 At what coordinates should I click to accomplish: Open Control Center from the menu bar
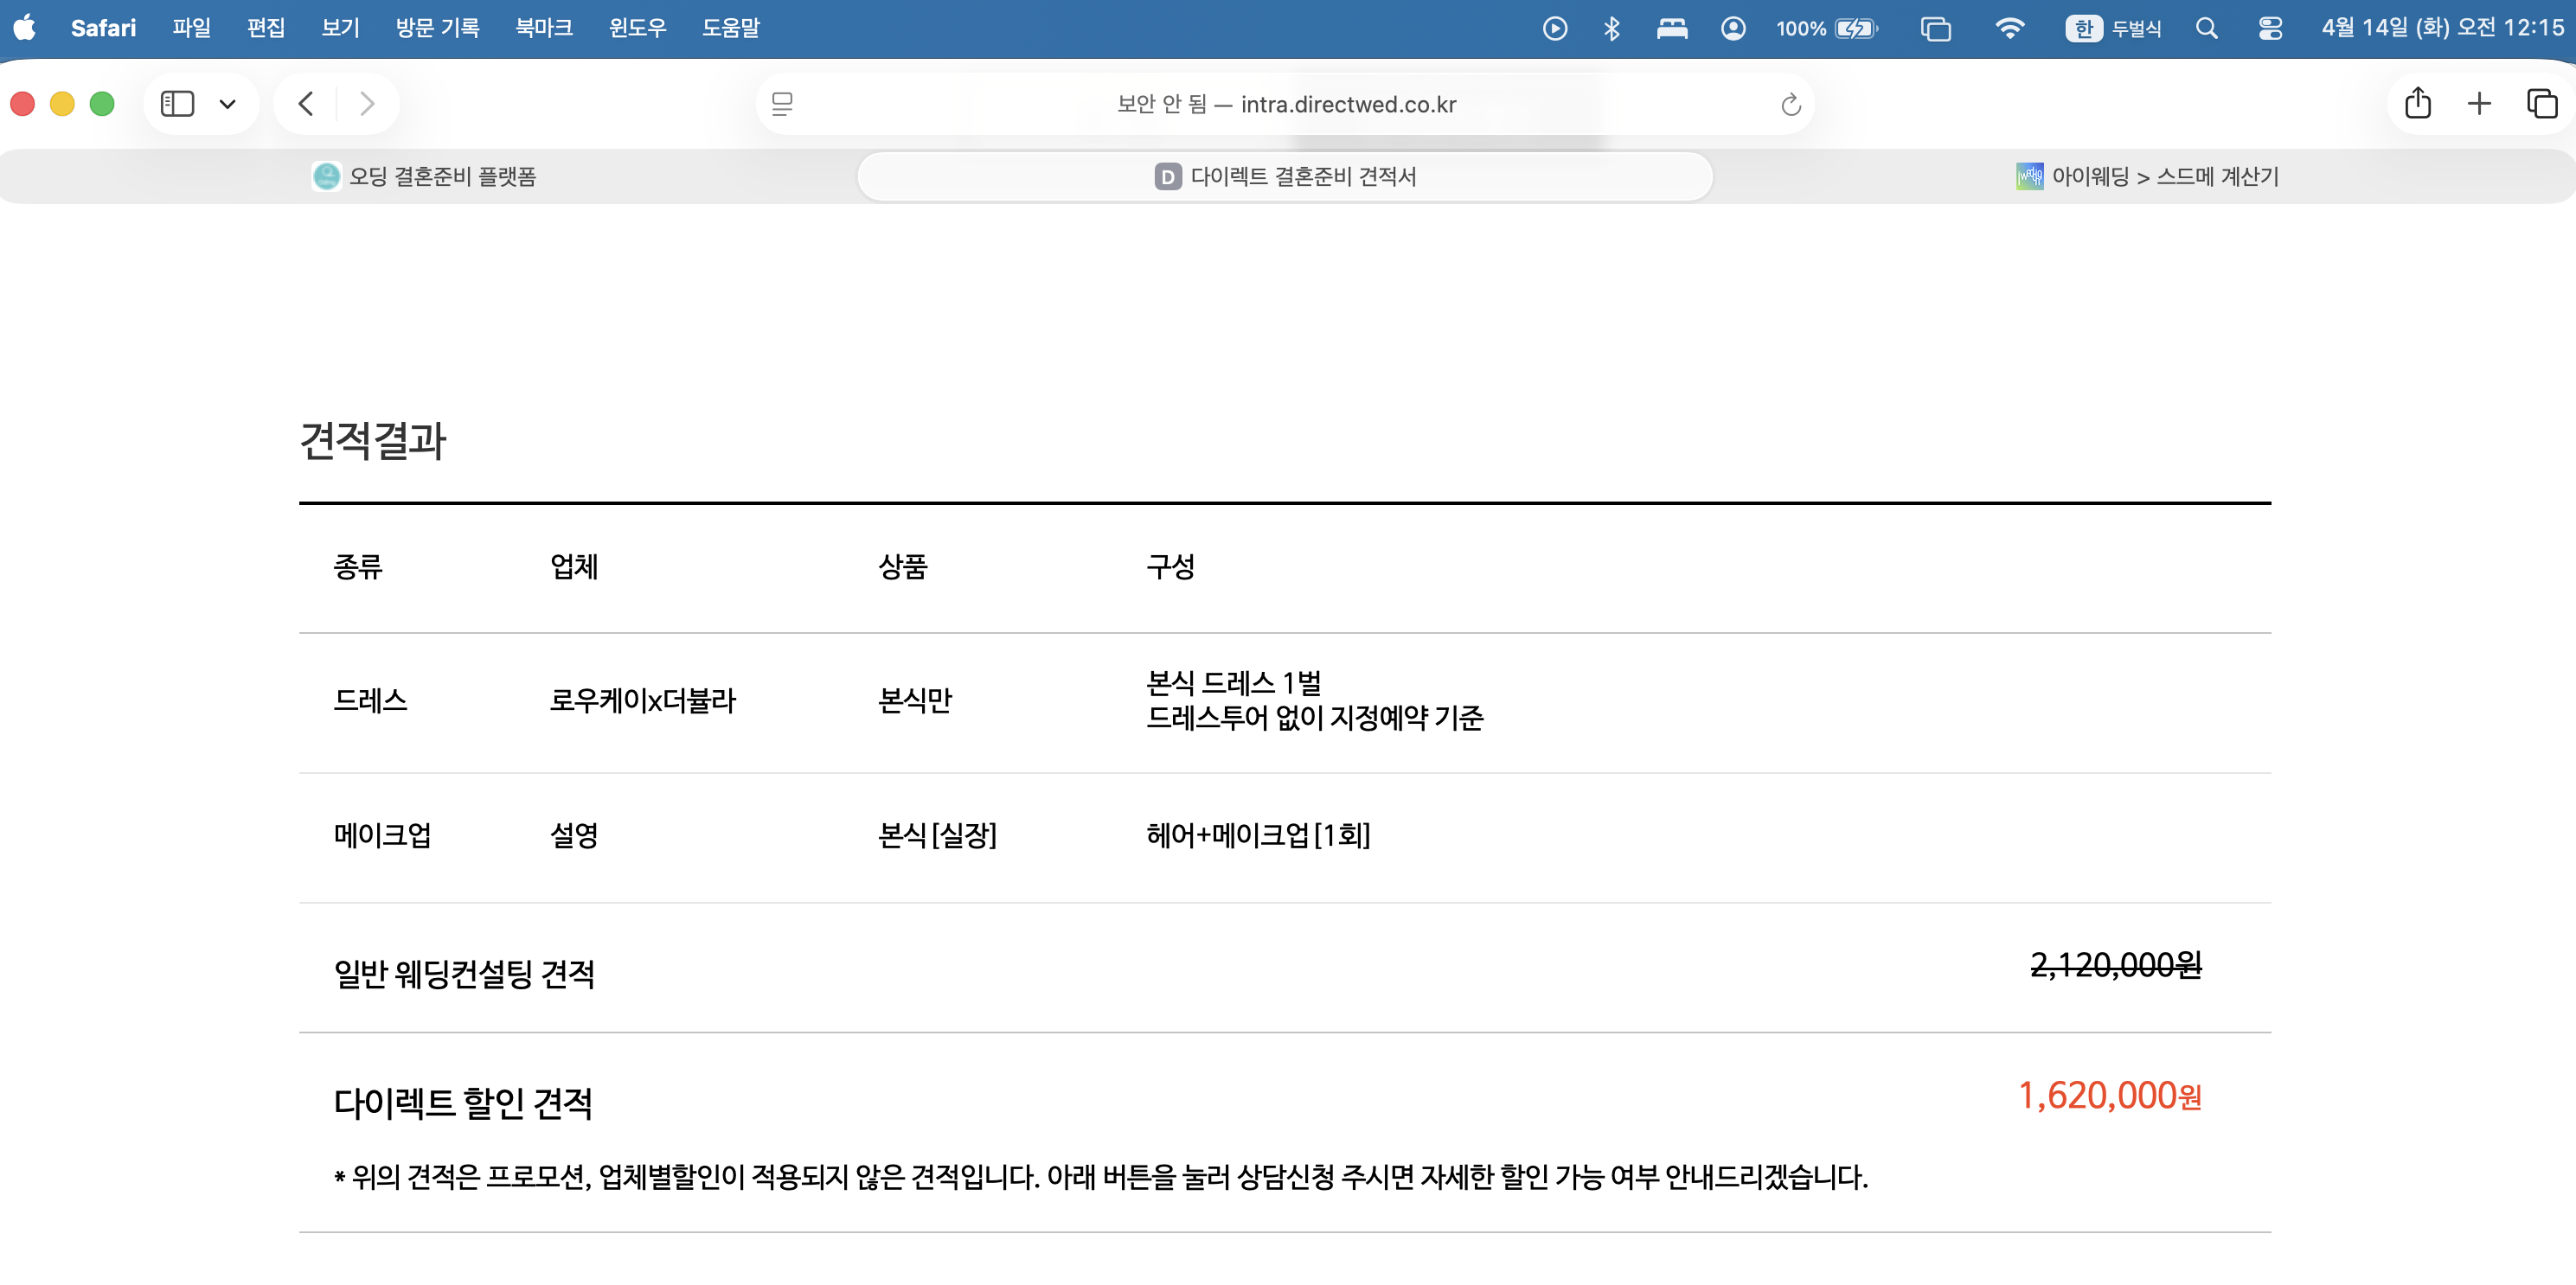2268,28
